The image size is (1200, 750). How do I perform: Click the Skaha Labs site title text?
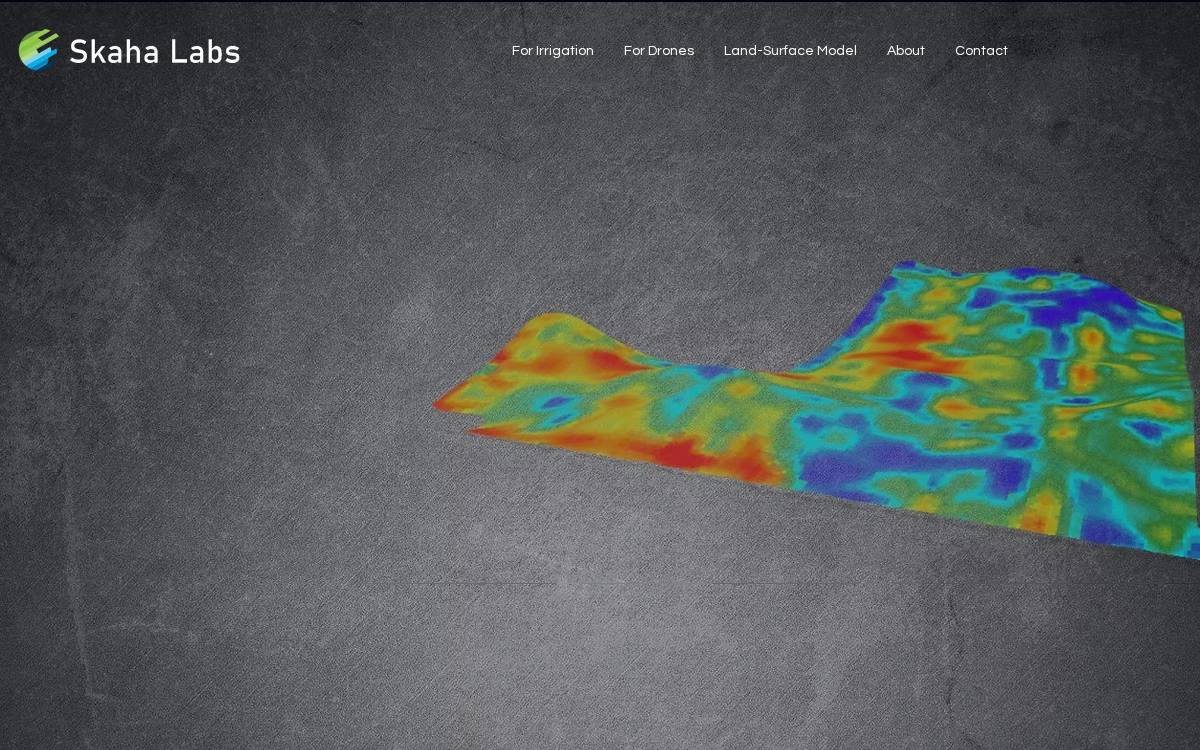155,52
